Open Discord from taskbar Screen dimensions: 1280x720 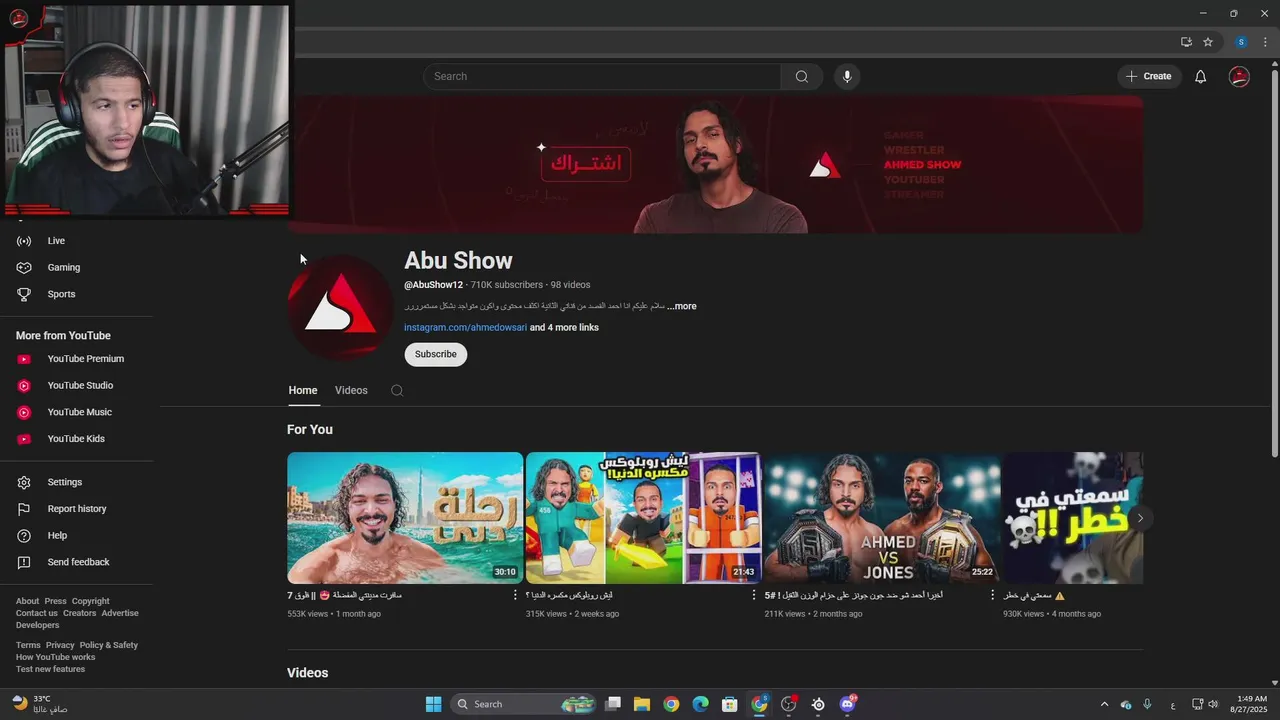(x=848, y=704)
